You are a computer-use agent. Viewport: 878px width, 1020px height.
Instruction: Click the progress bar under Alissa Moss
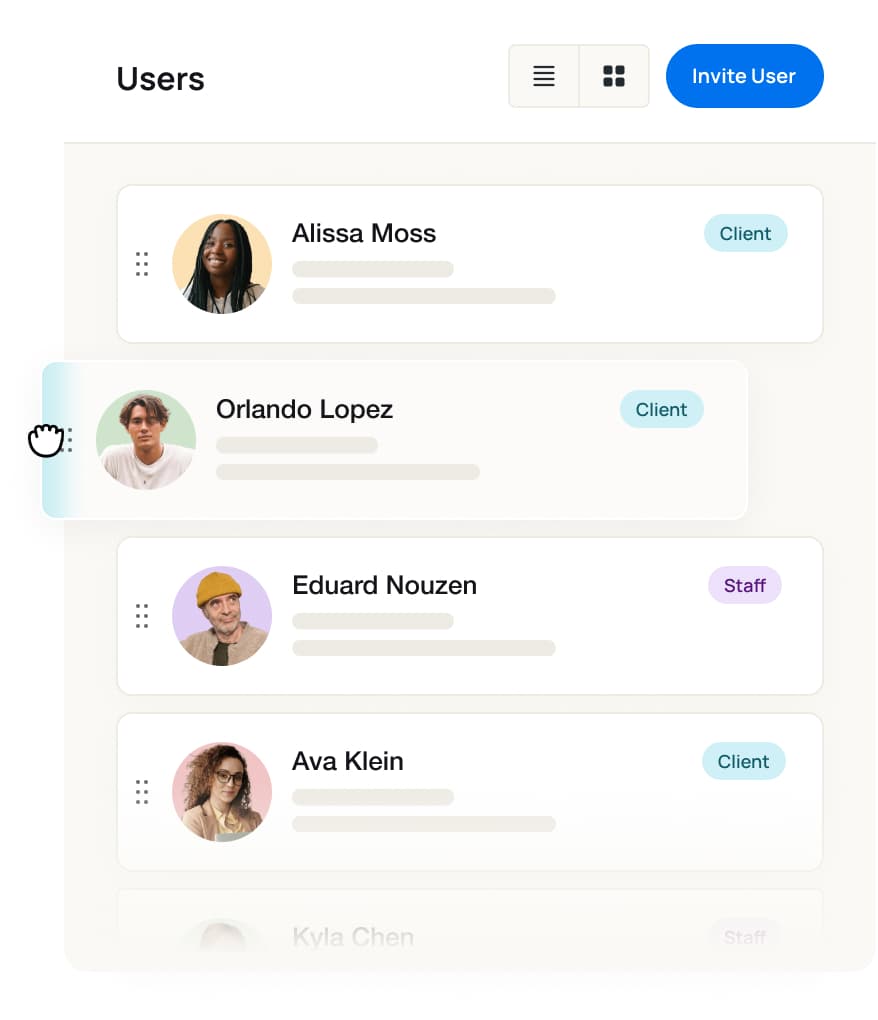coord(372,268)
